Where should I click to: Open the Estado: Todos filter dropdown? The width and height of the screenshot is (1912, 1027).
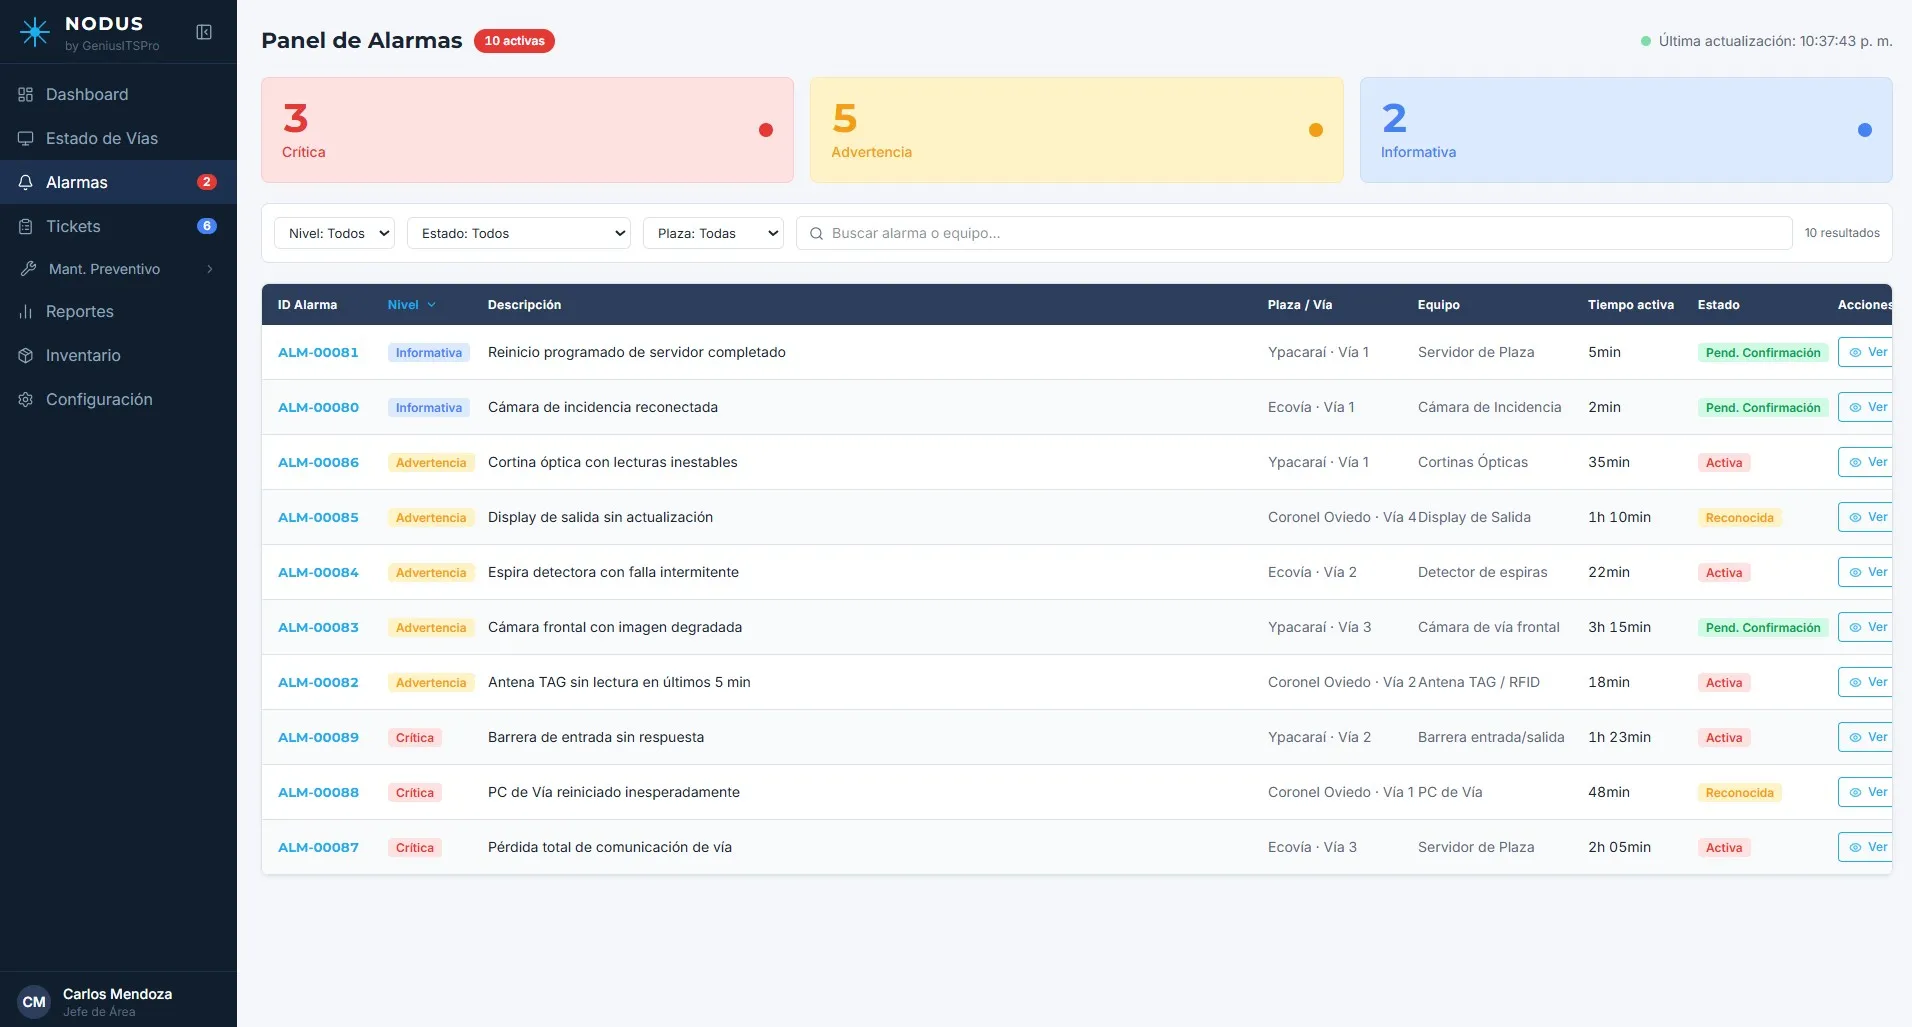pyautogui.click(x=519, y=233)
